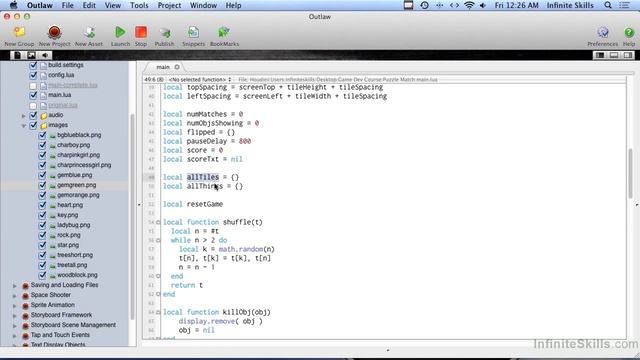Switch to right layout view icon
The width and height of the screenshot is (640, 360).
click(x=628, y=55)
